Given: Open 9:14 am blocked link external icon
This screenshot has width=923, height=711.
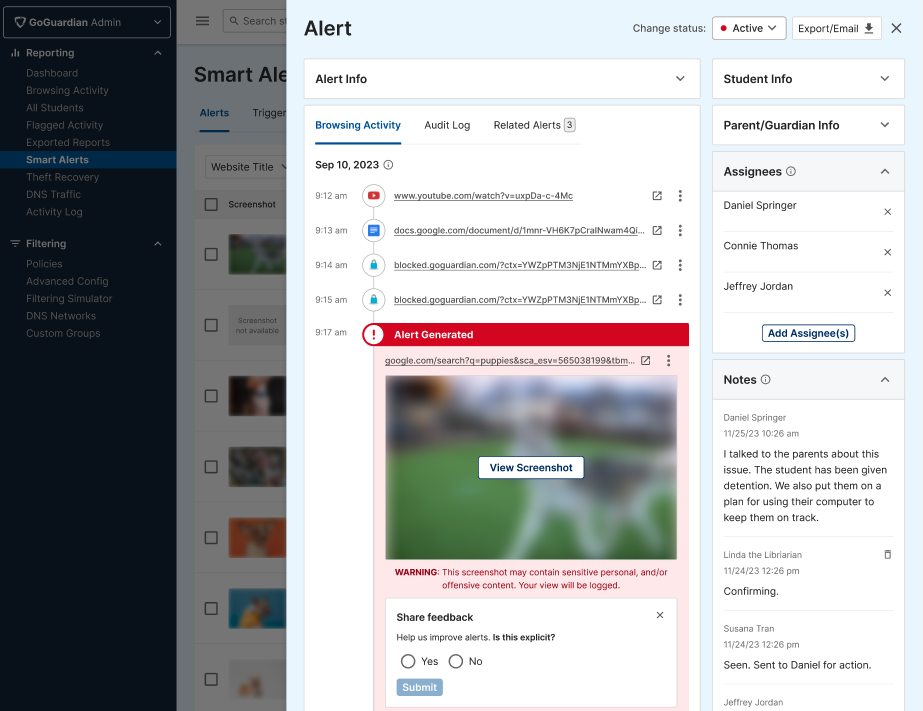Looking at the screenshot, I should click(x=657, y=265).
